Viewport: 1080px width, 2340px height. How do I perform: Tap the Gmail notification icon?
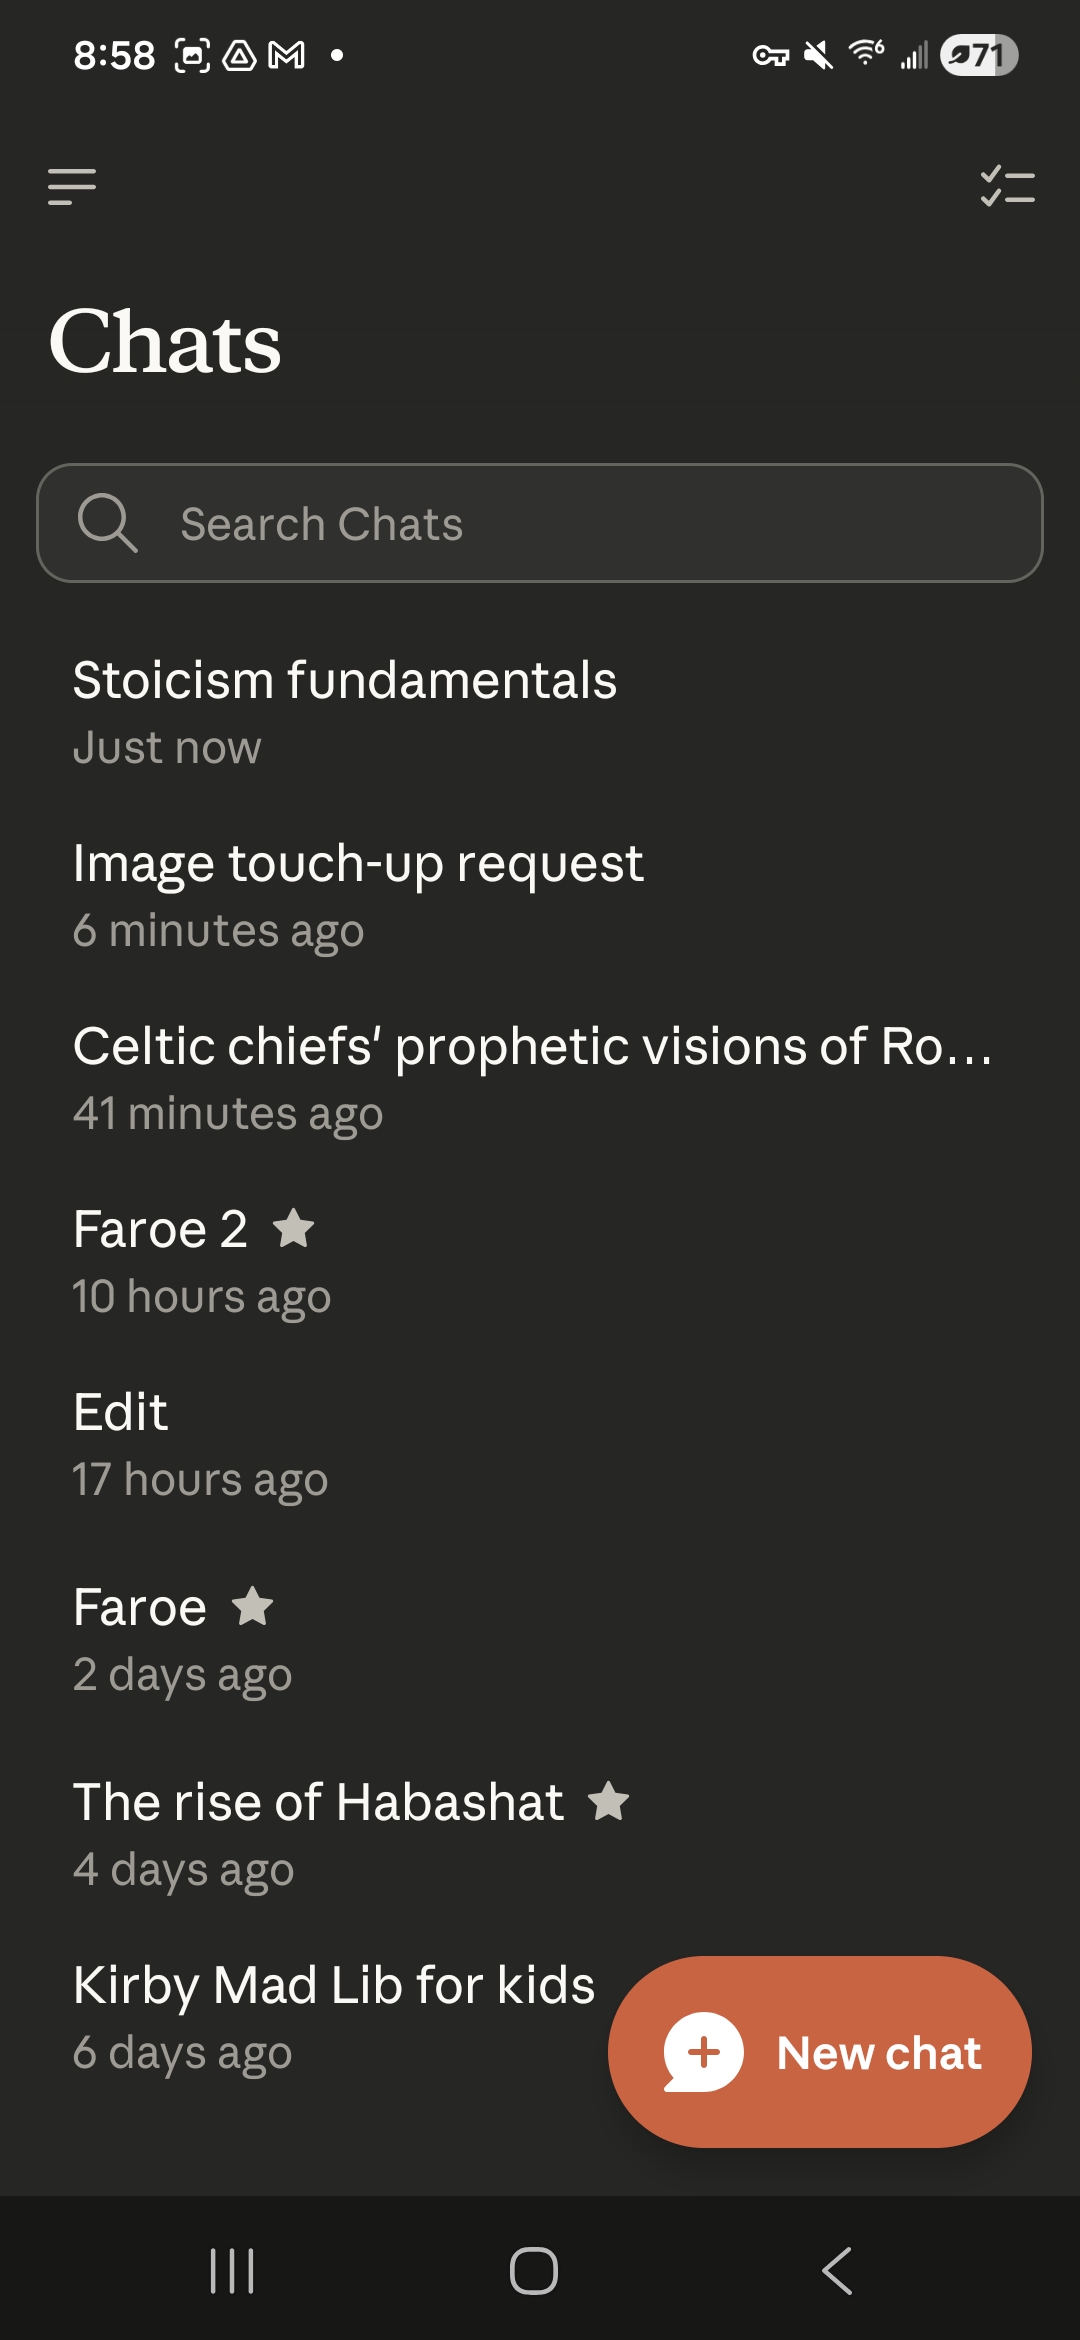click(x=287, y=55)
